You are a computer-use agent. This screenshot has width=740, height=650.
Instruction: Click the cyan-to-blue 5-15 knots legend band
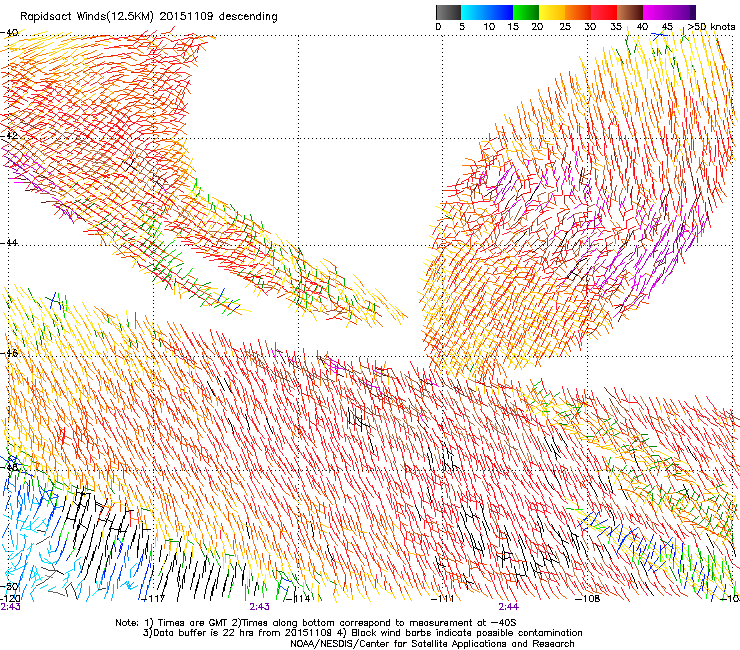click(x=487, y=12)
